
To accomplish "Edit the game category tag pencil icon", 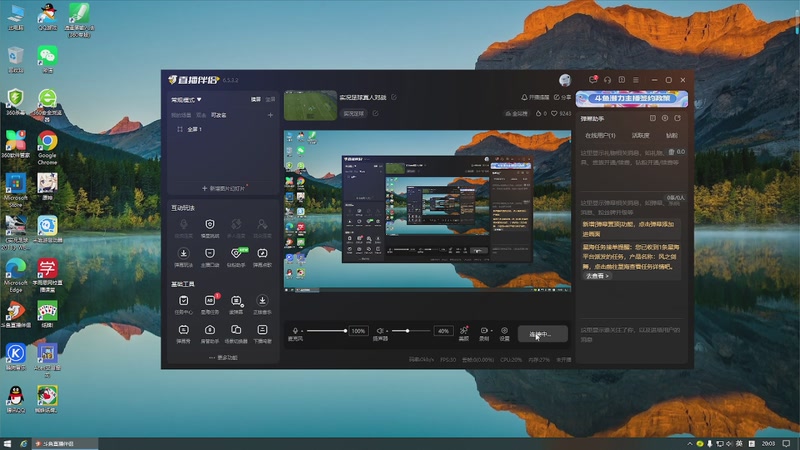I will click(376, 113).
